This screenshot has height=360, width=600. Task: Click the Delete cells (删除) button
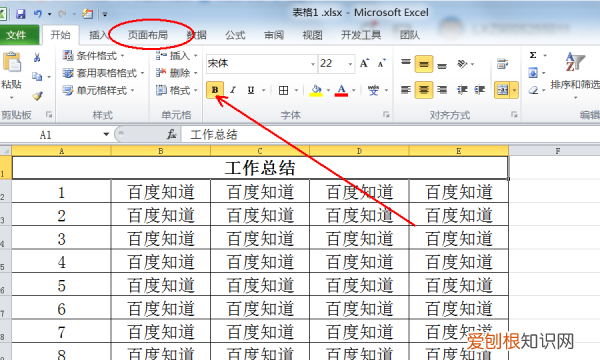pyautogui.click(x=176, y=73)
